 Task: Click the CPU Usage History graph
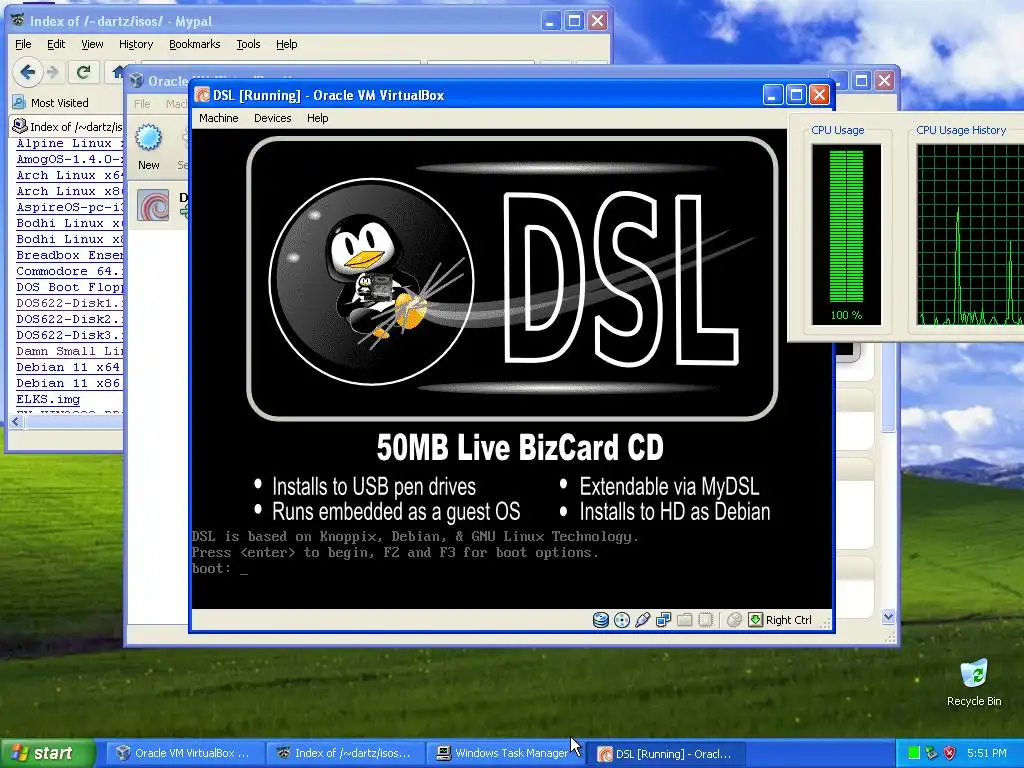(970, 235)
